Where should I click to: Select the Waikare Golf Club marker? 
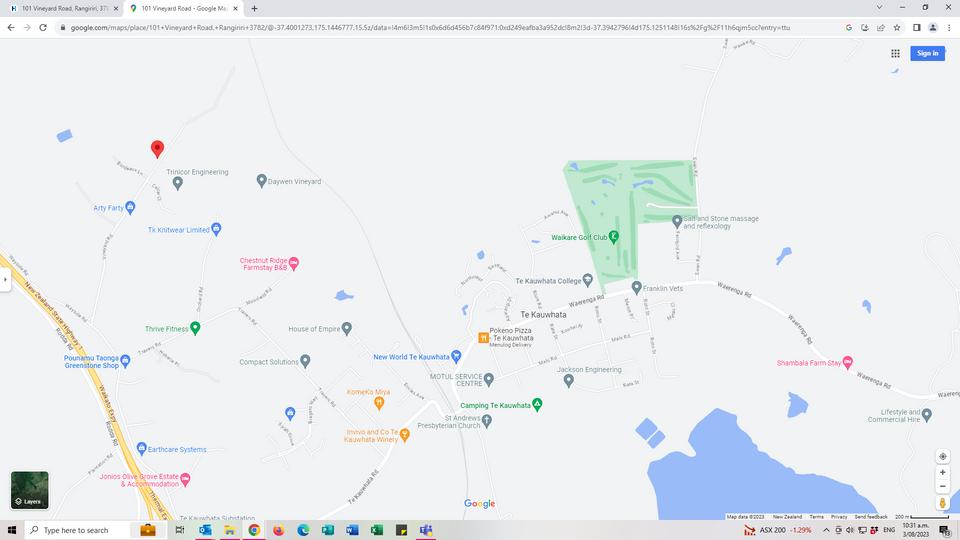[613, 236]
